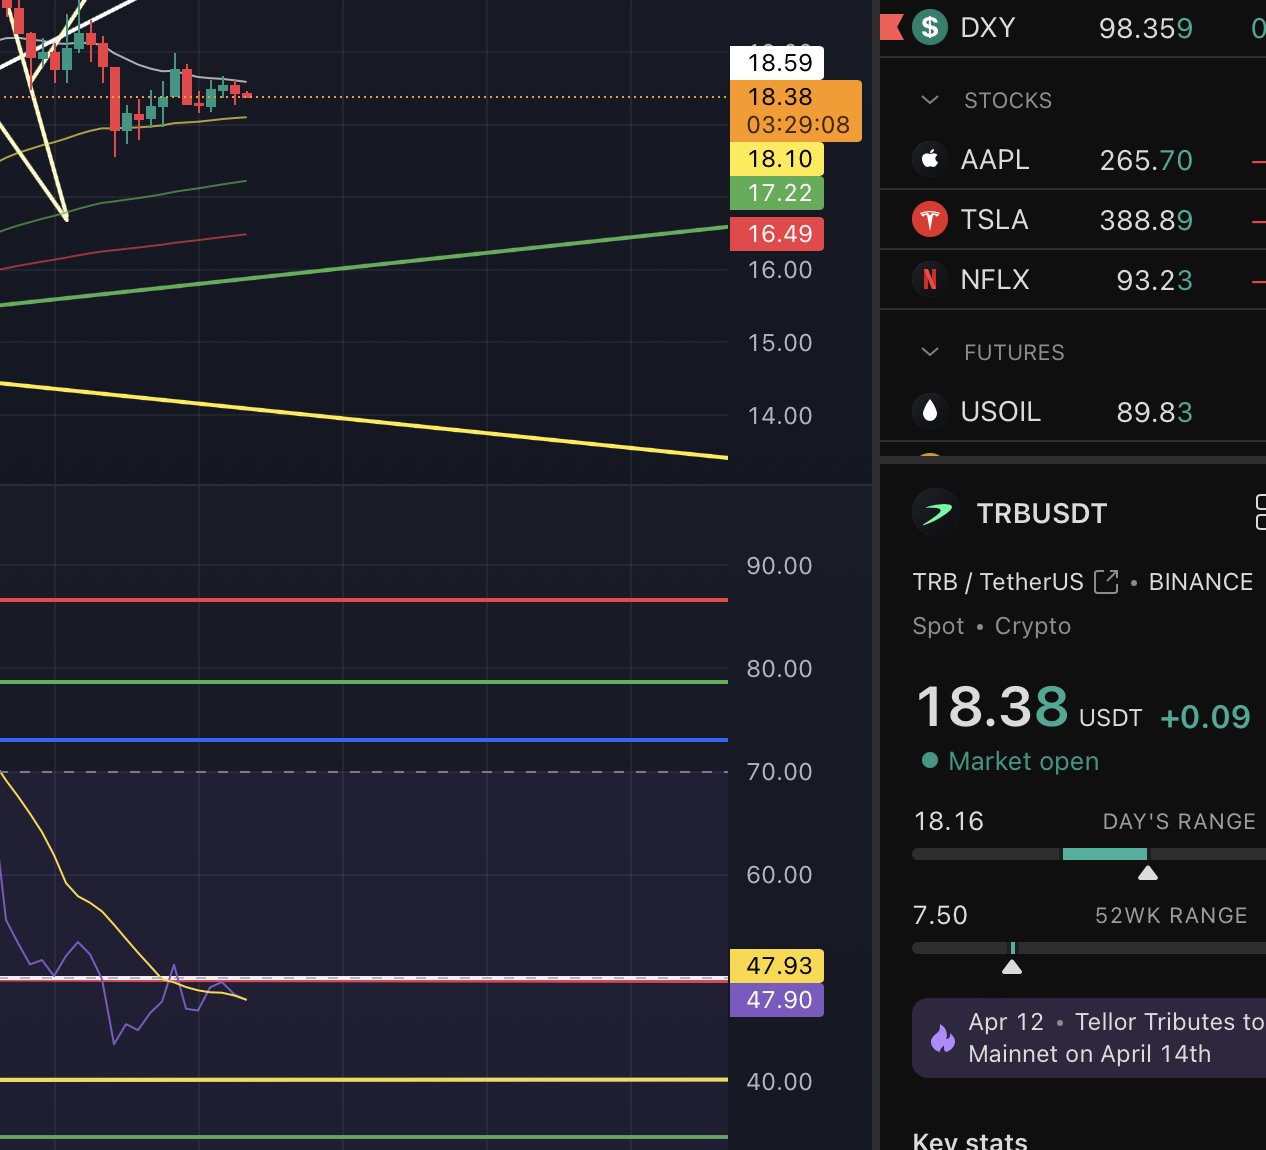Select the NFLX watchlist row
Image resolution: width=1266 pixels, height=1150 pixels.
pyautogui.click(x=1073, y=279)
